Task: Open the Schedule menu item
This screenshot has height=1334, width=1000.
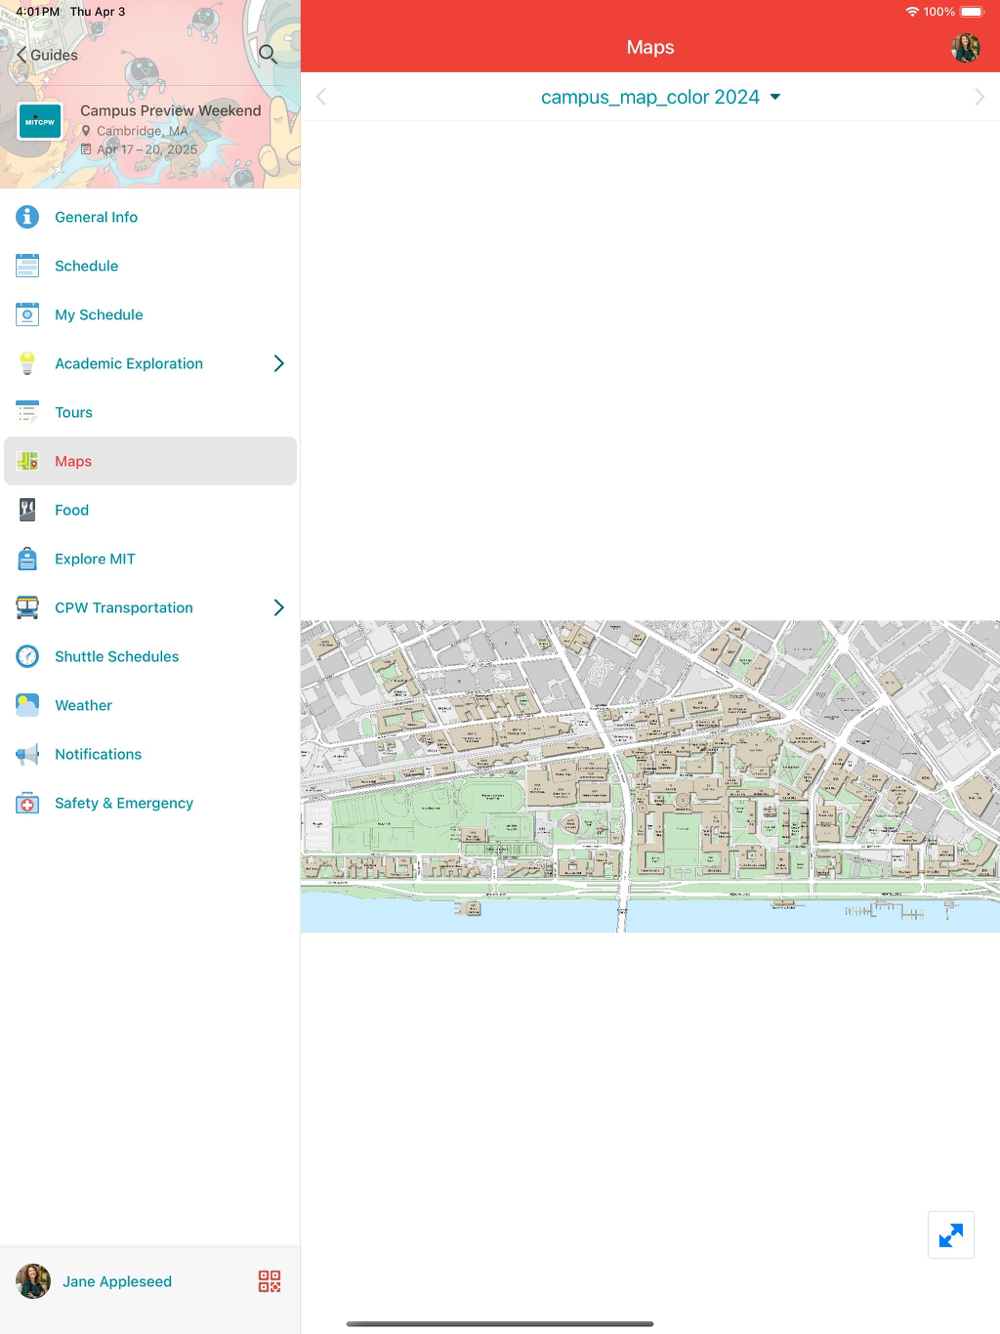Action: 150,266
